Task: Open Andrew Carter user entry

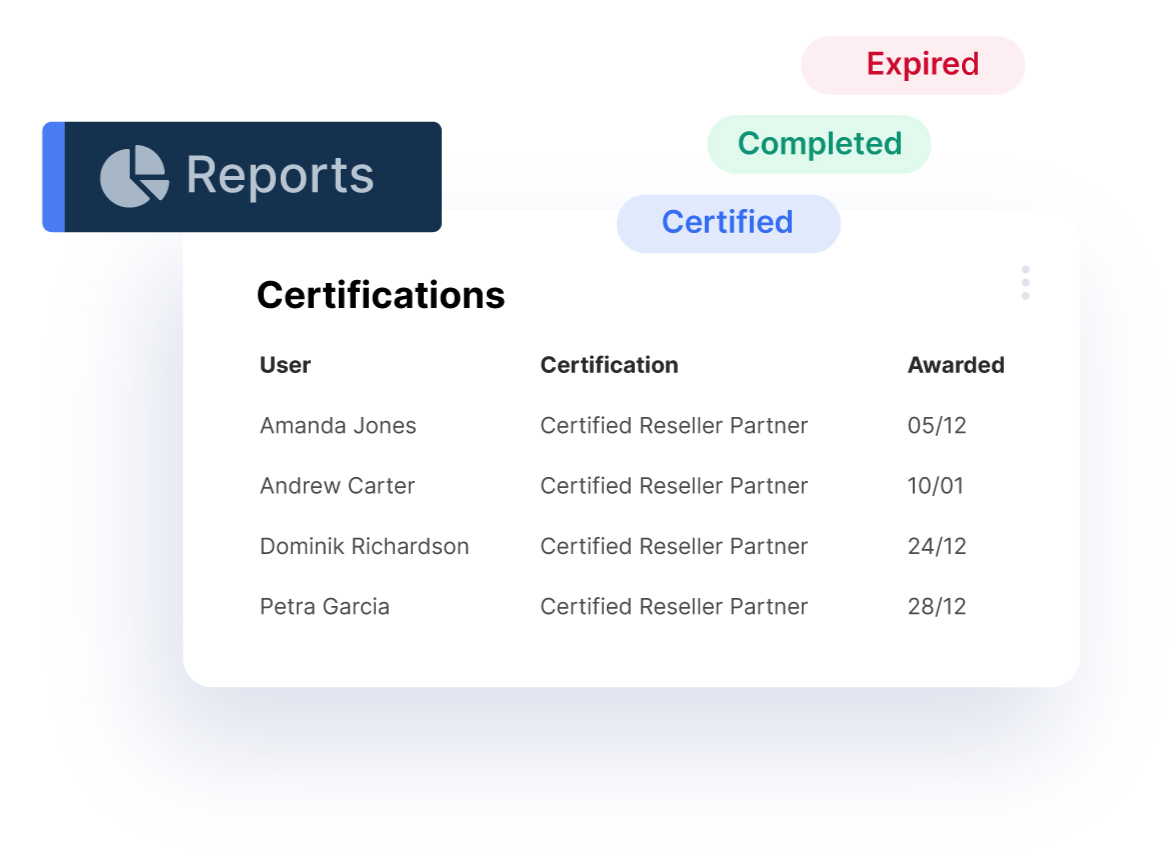Action: coord(337,486)
